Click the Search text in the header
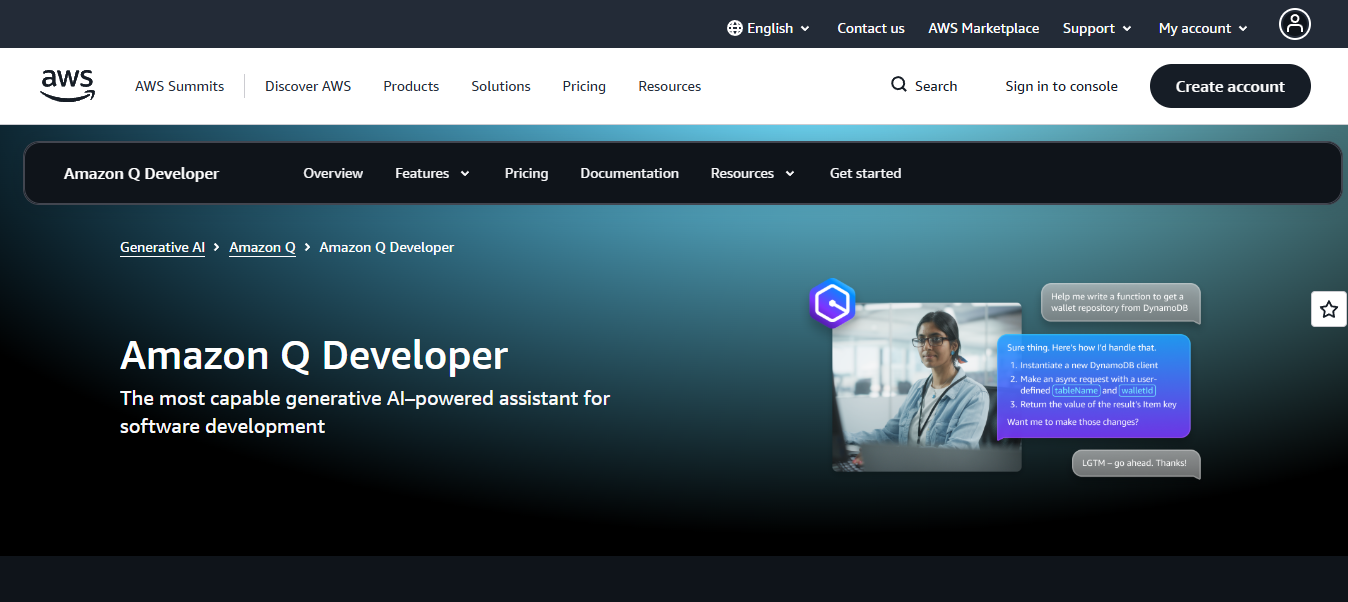The image size is (1348, 602). [x=936, y=86]
